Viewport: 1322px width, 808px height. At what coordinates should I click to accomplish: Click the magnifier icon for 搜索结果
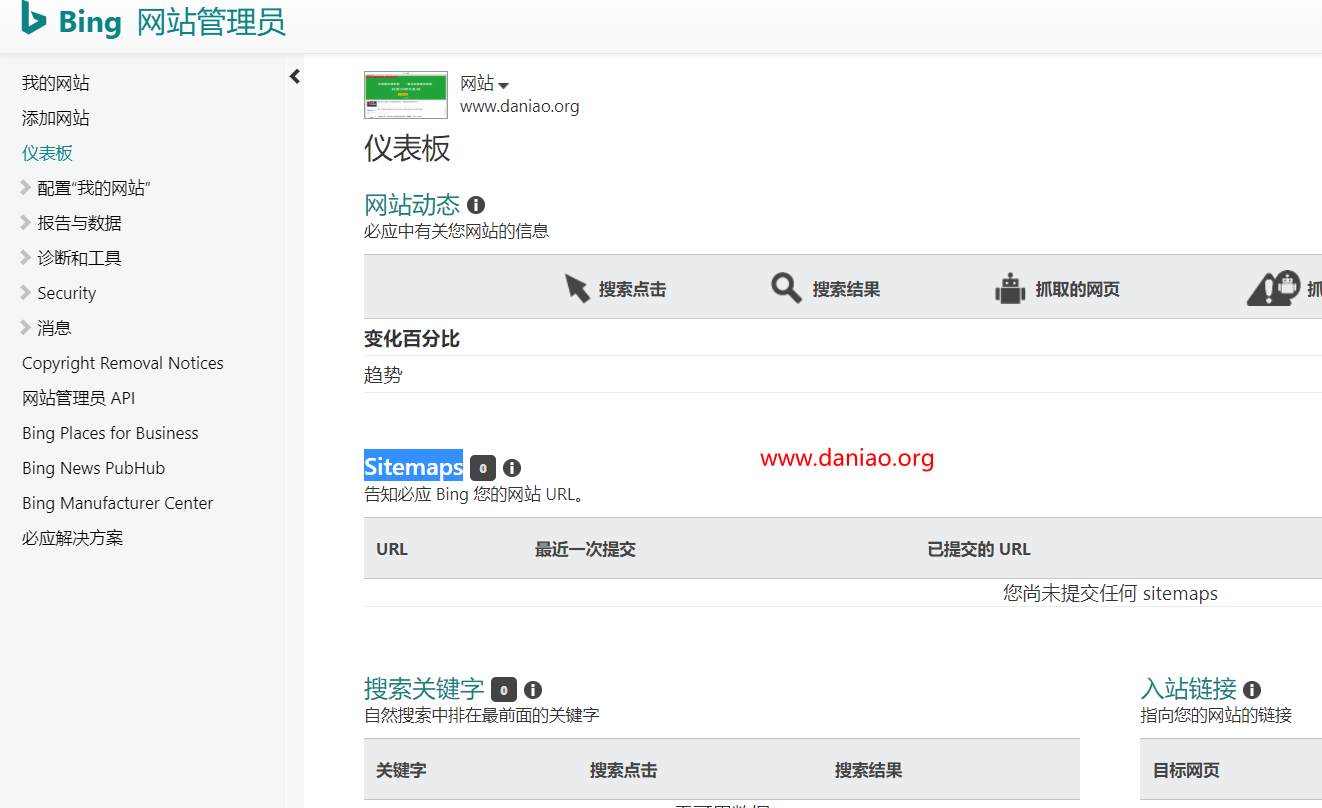(x=786, y=288)
